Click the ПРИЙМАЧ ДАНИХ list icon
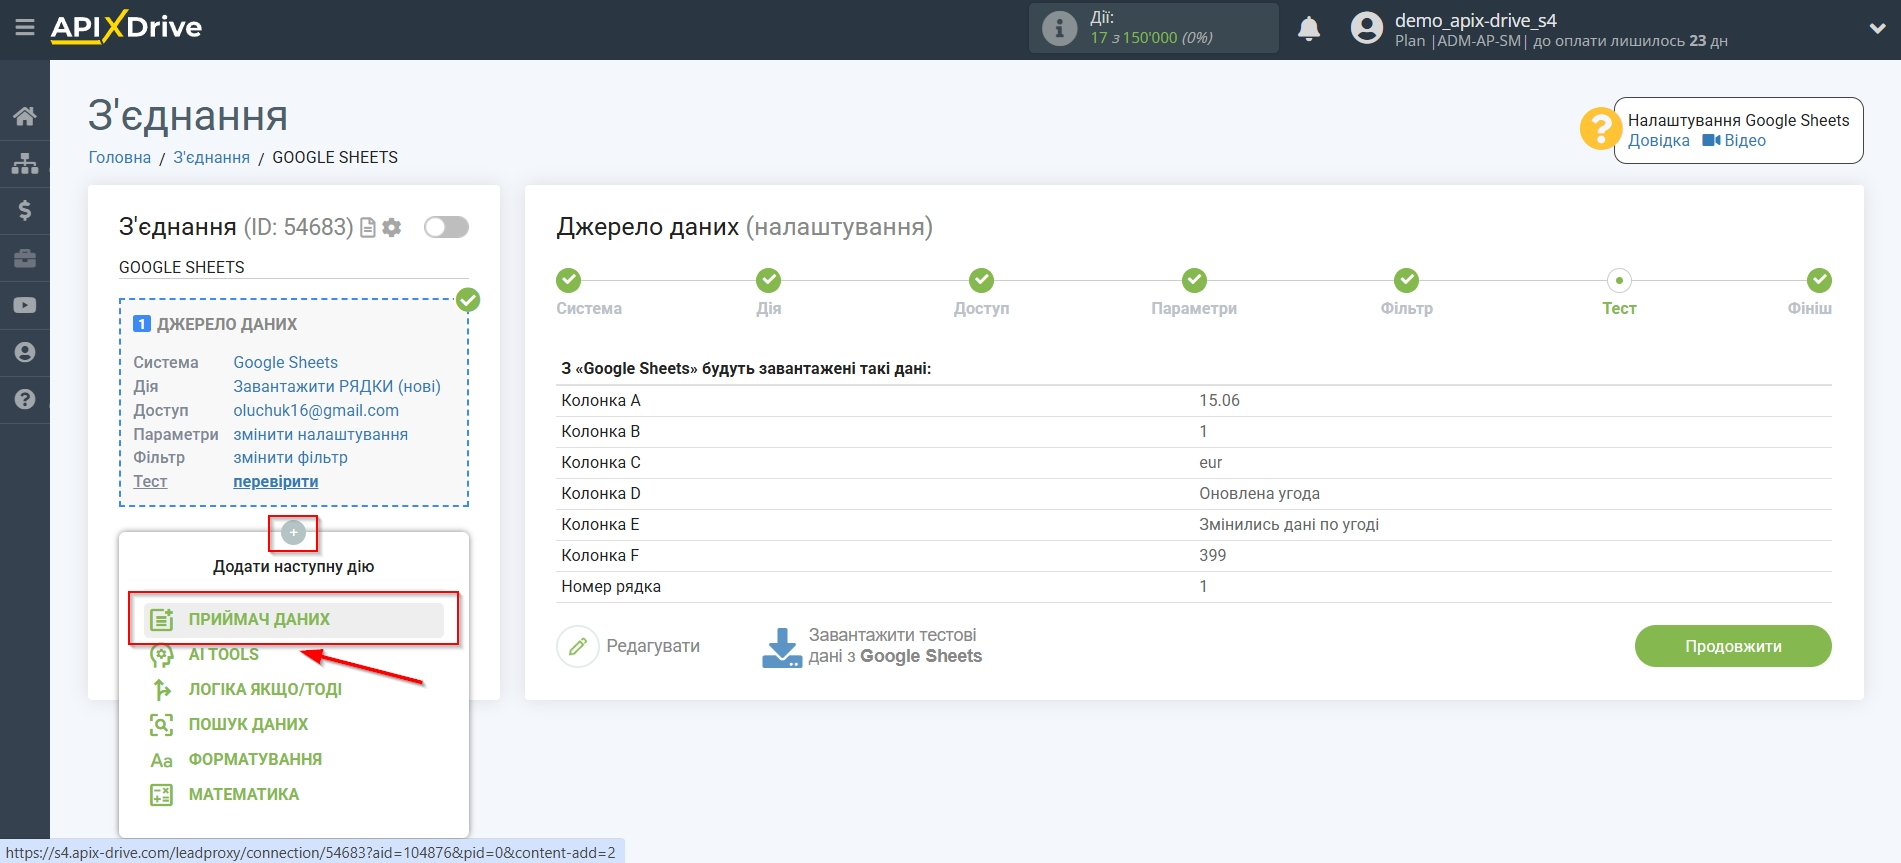 click(x=161, y=620)
